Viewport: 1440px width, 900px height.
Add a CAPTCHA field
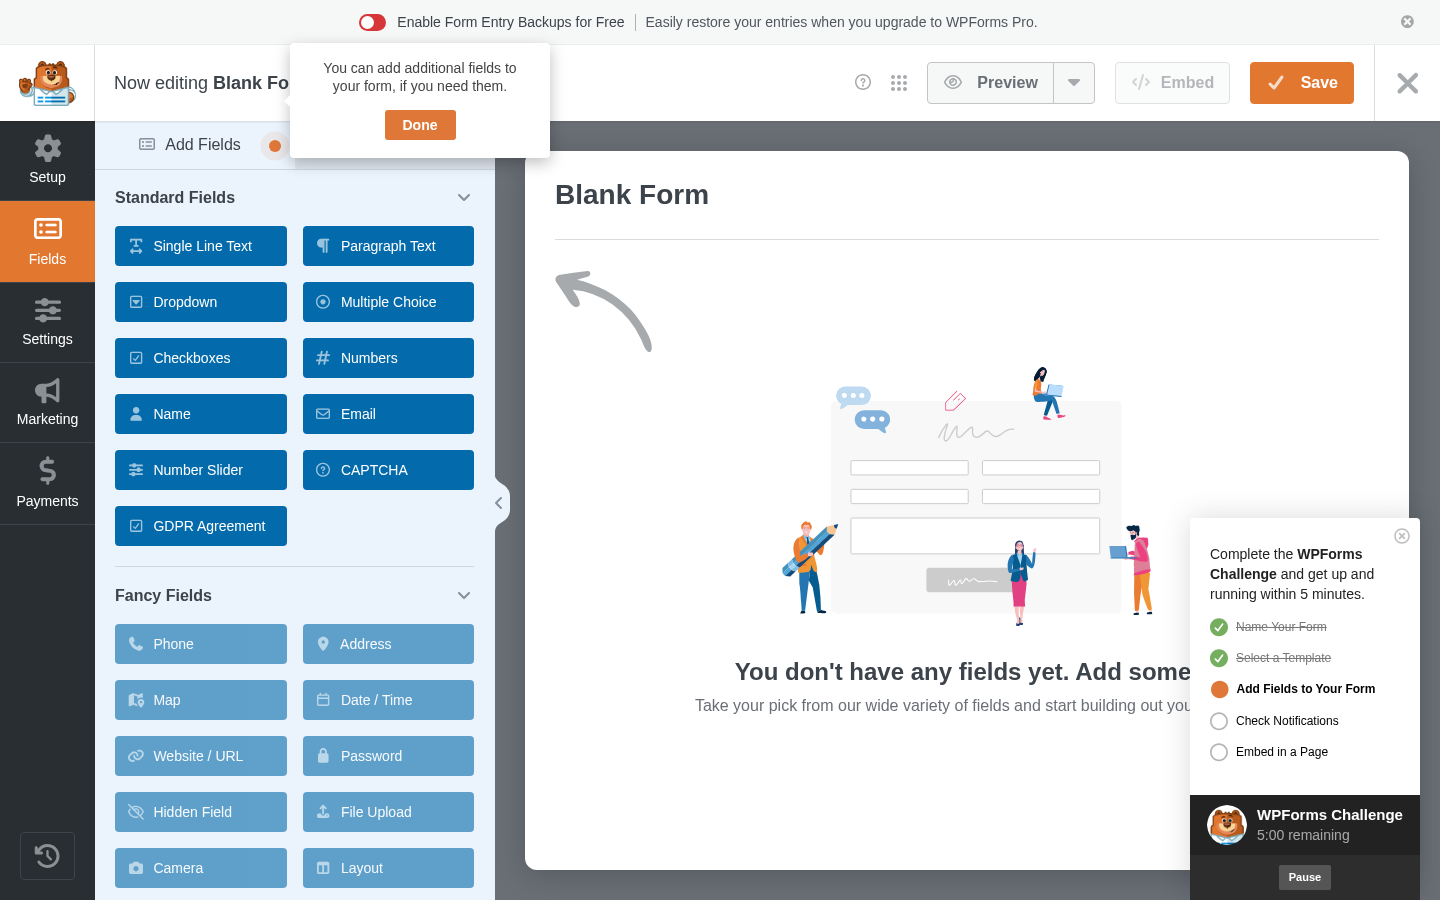pyautogui.click(x=388, y=470)
